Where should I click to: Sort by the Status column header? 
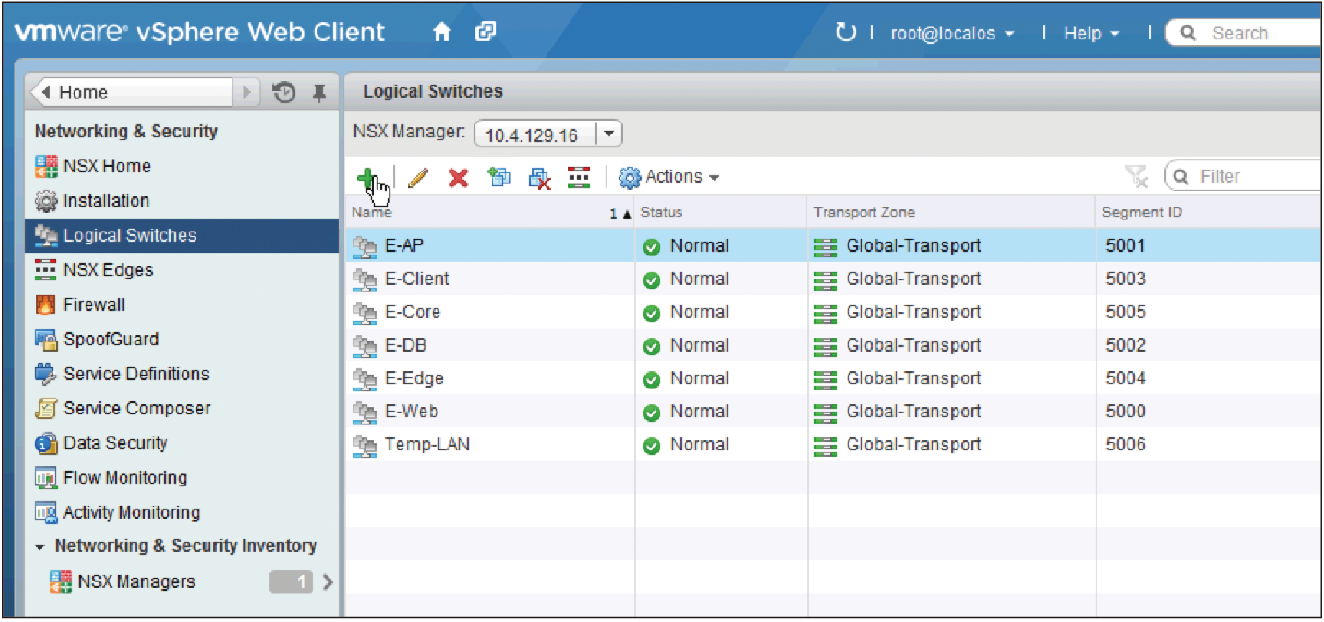[x=721, y=212]
